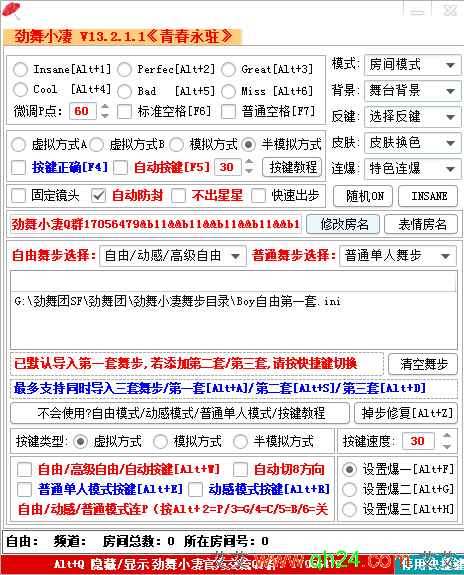Open the 皮肤 dropdown showing 皮肤换色

(413, 143)
